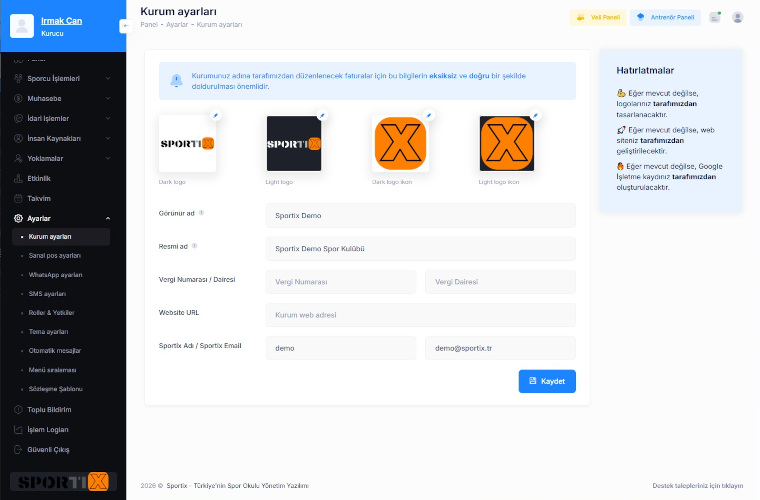This screenshot has width=760, height=500.
Task: Click the Dark logo thumbnail image
Action: [188, 143]
